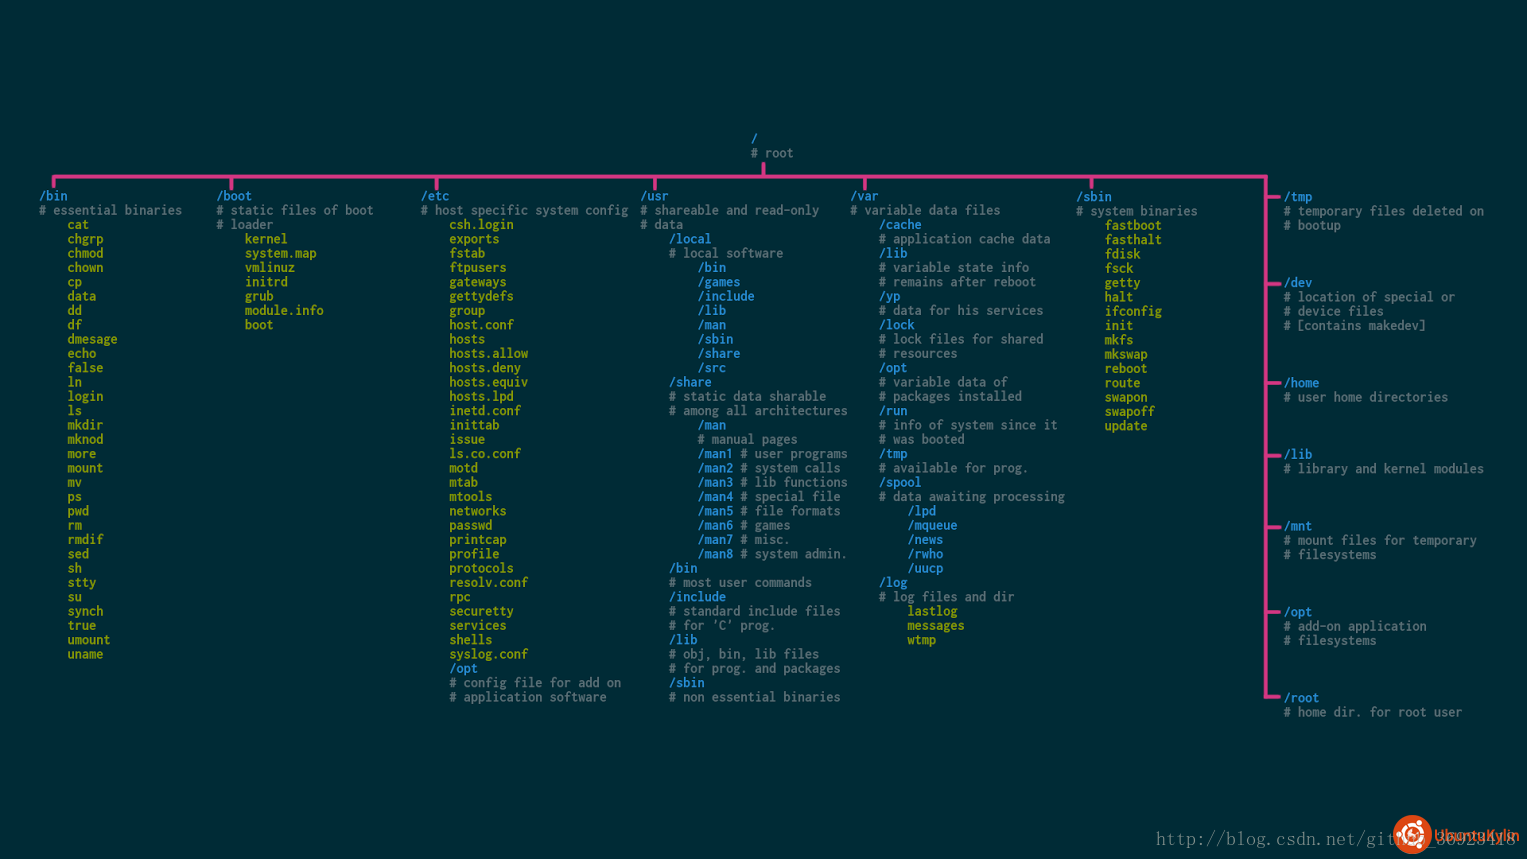Click the 'hosts.deny' entry
The width and height of the screenshot is (1527, 859).
[x=485, y=368]
